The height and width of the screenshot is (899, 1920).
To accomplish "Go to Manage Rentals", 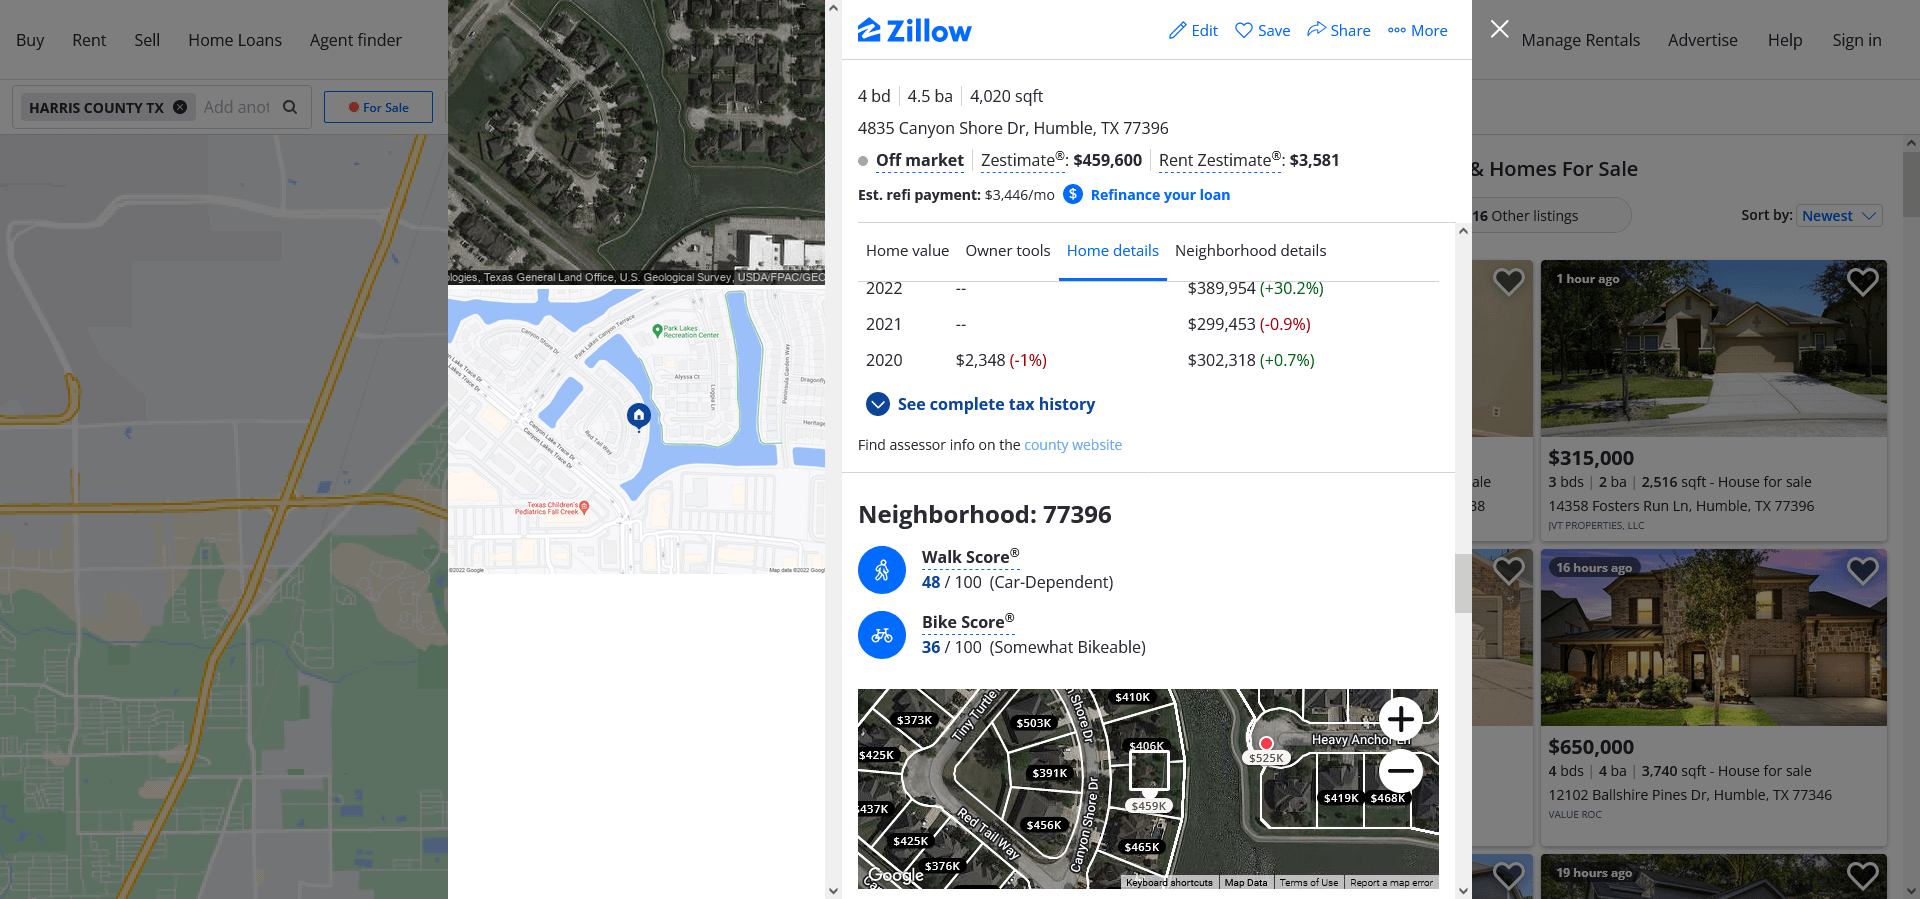I will coord(1581,40).
